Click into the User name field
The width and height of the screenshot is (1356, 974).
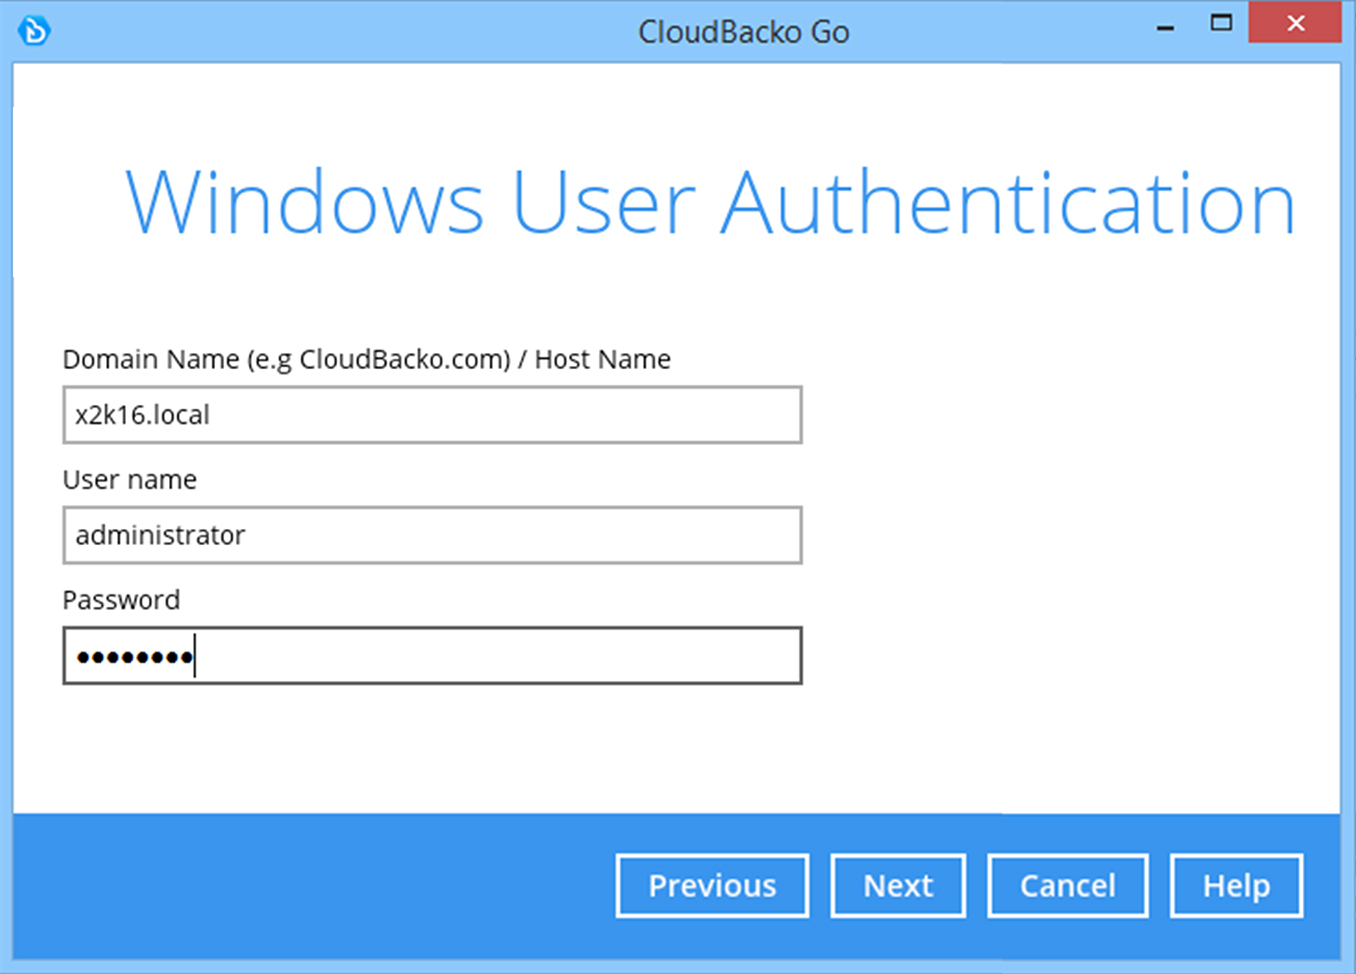[432, 535]
